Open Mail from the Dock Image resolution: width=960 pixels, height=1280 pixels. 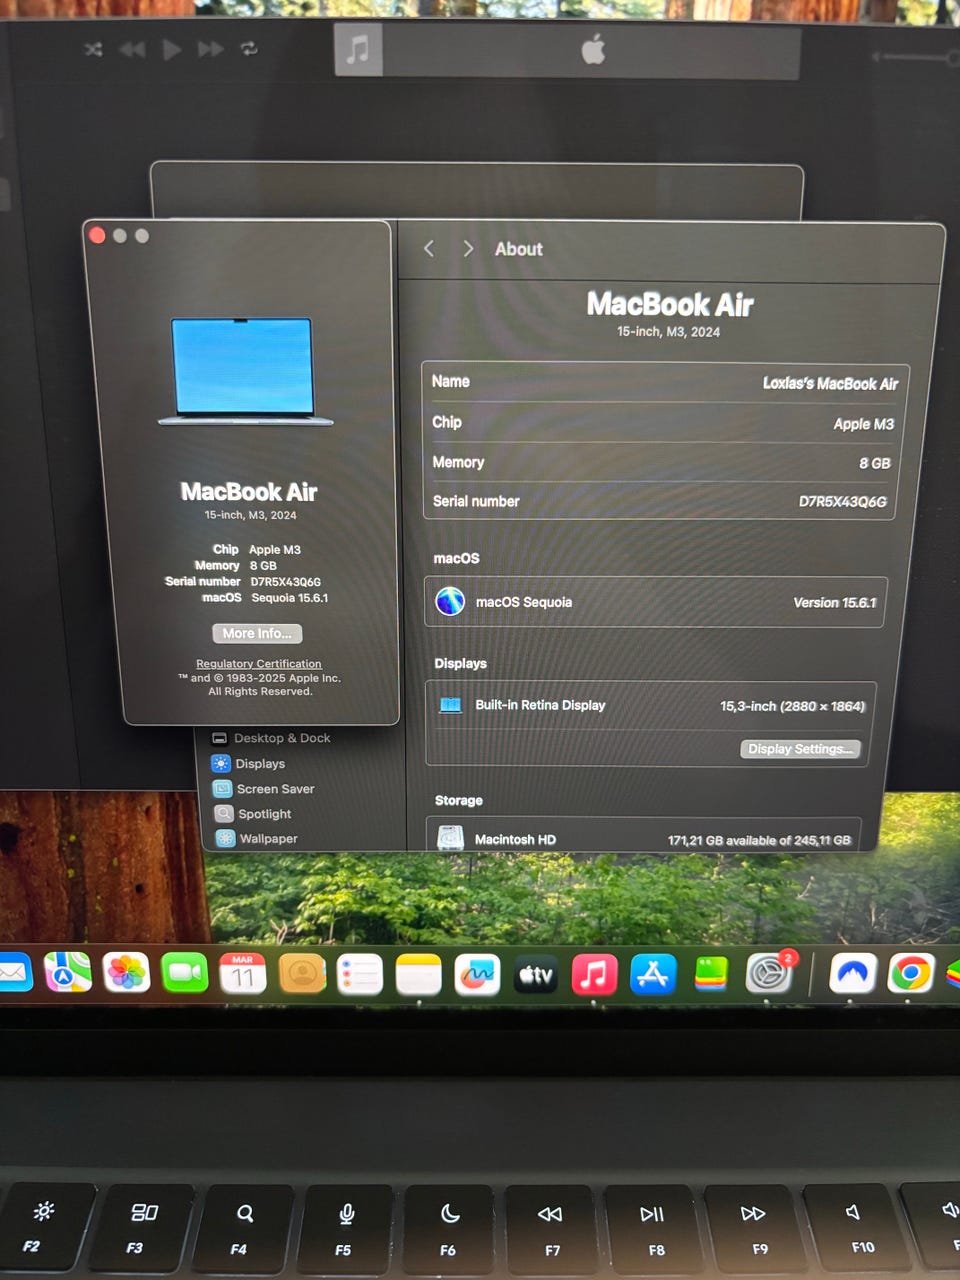[14, 973]
